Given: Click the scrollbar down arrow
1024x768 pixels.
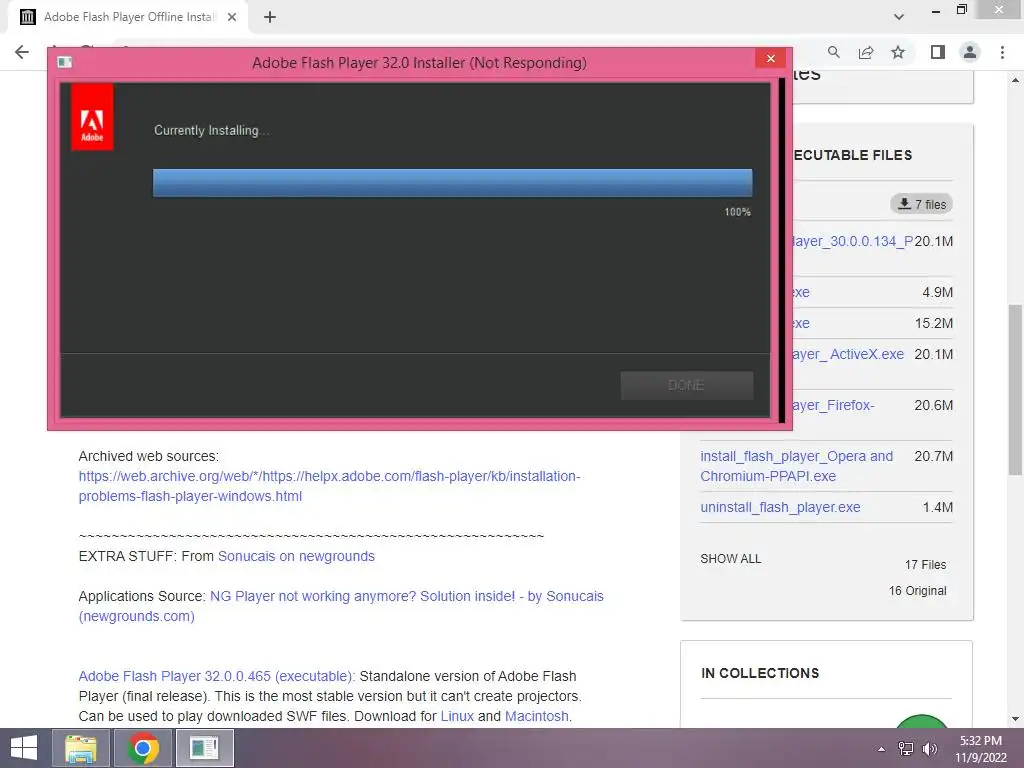Looking at the screenshot, I should (x=1015, y=719).
